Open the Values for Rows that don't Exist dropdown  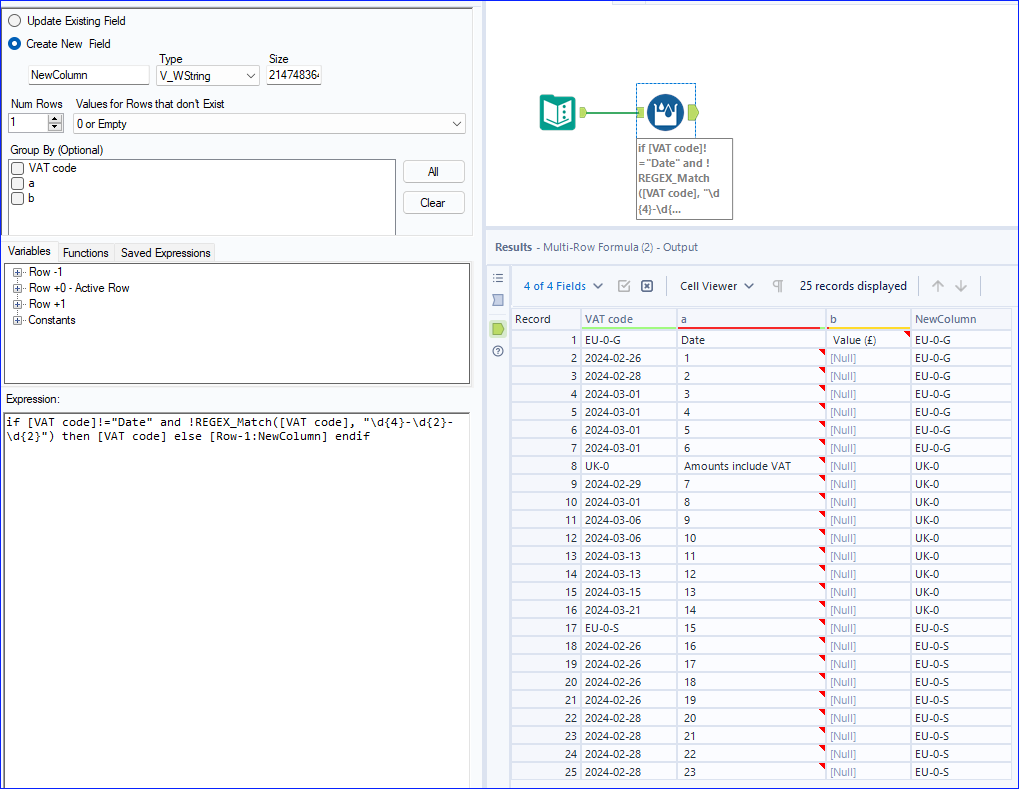pyautogui.click(x=269, y=124)
